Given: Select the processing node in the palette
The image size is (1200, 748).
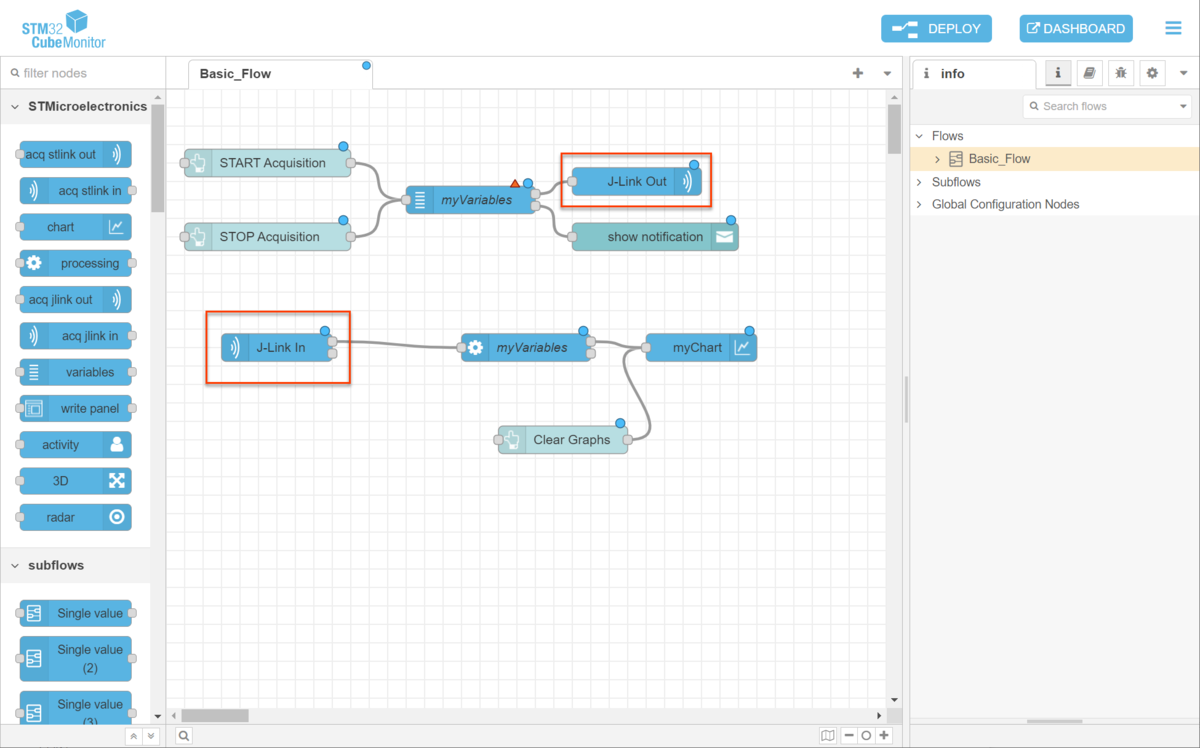Looking at the screenshot, I should tap(74, 263).
